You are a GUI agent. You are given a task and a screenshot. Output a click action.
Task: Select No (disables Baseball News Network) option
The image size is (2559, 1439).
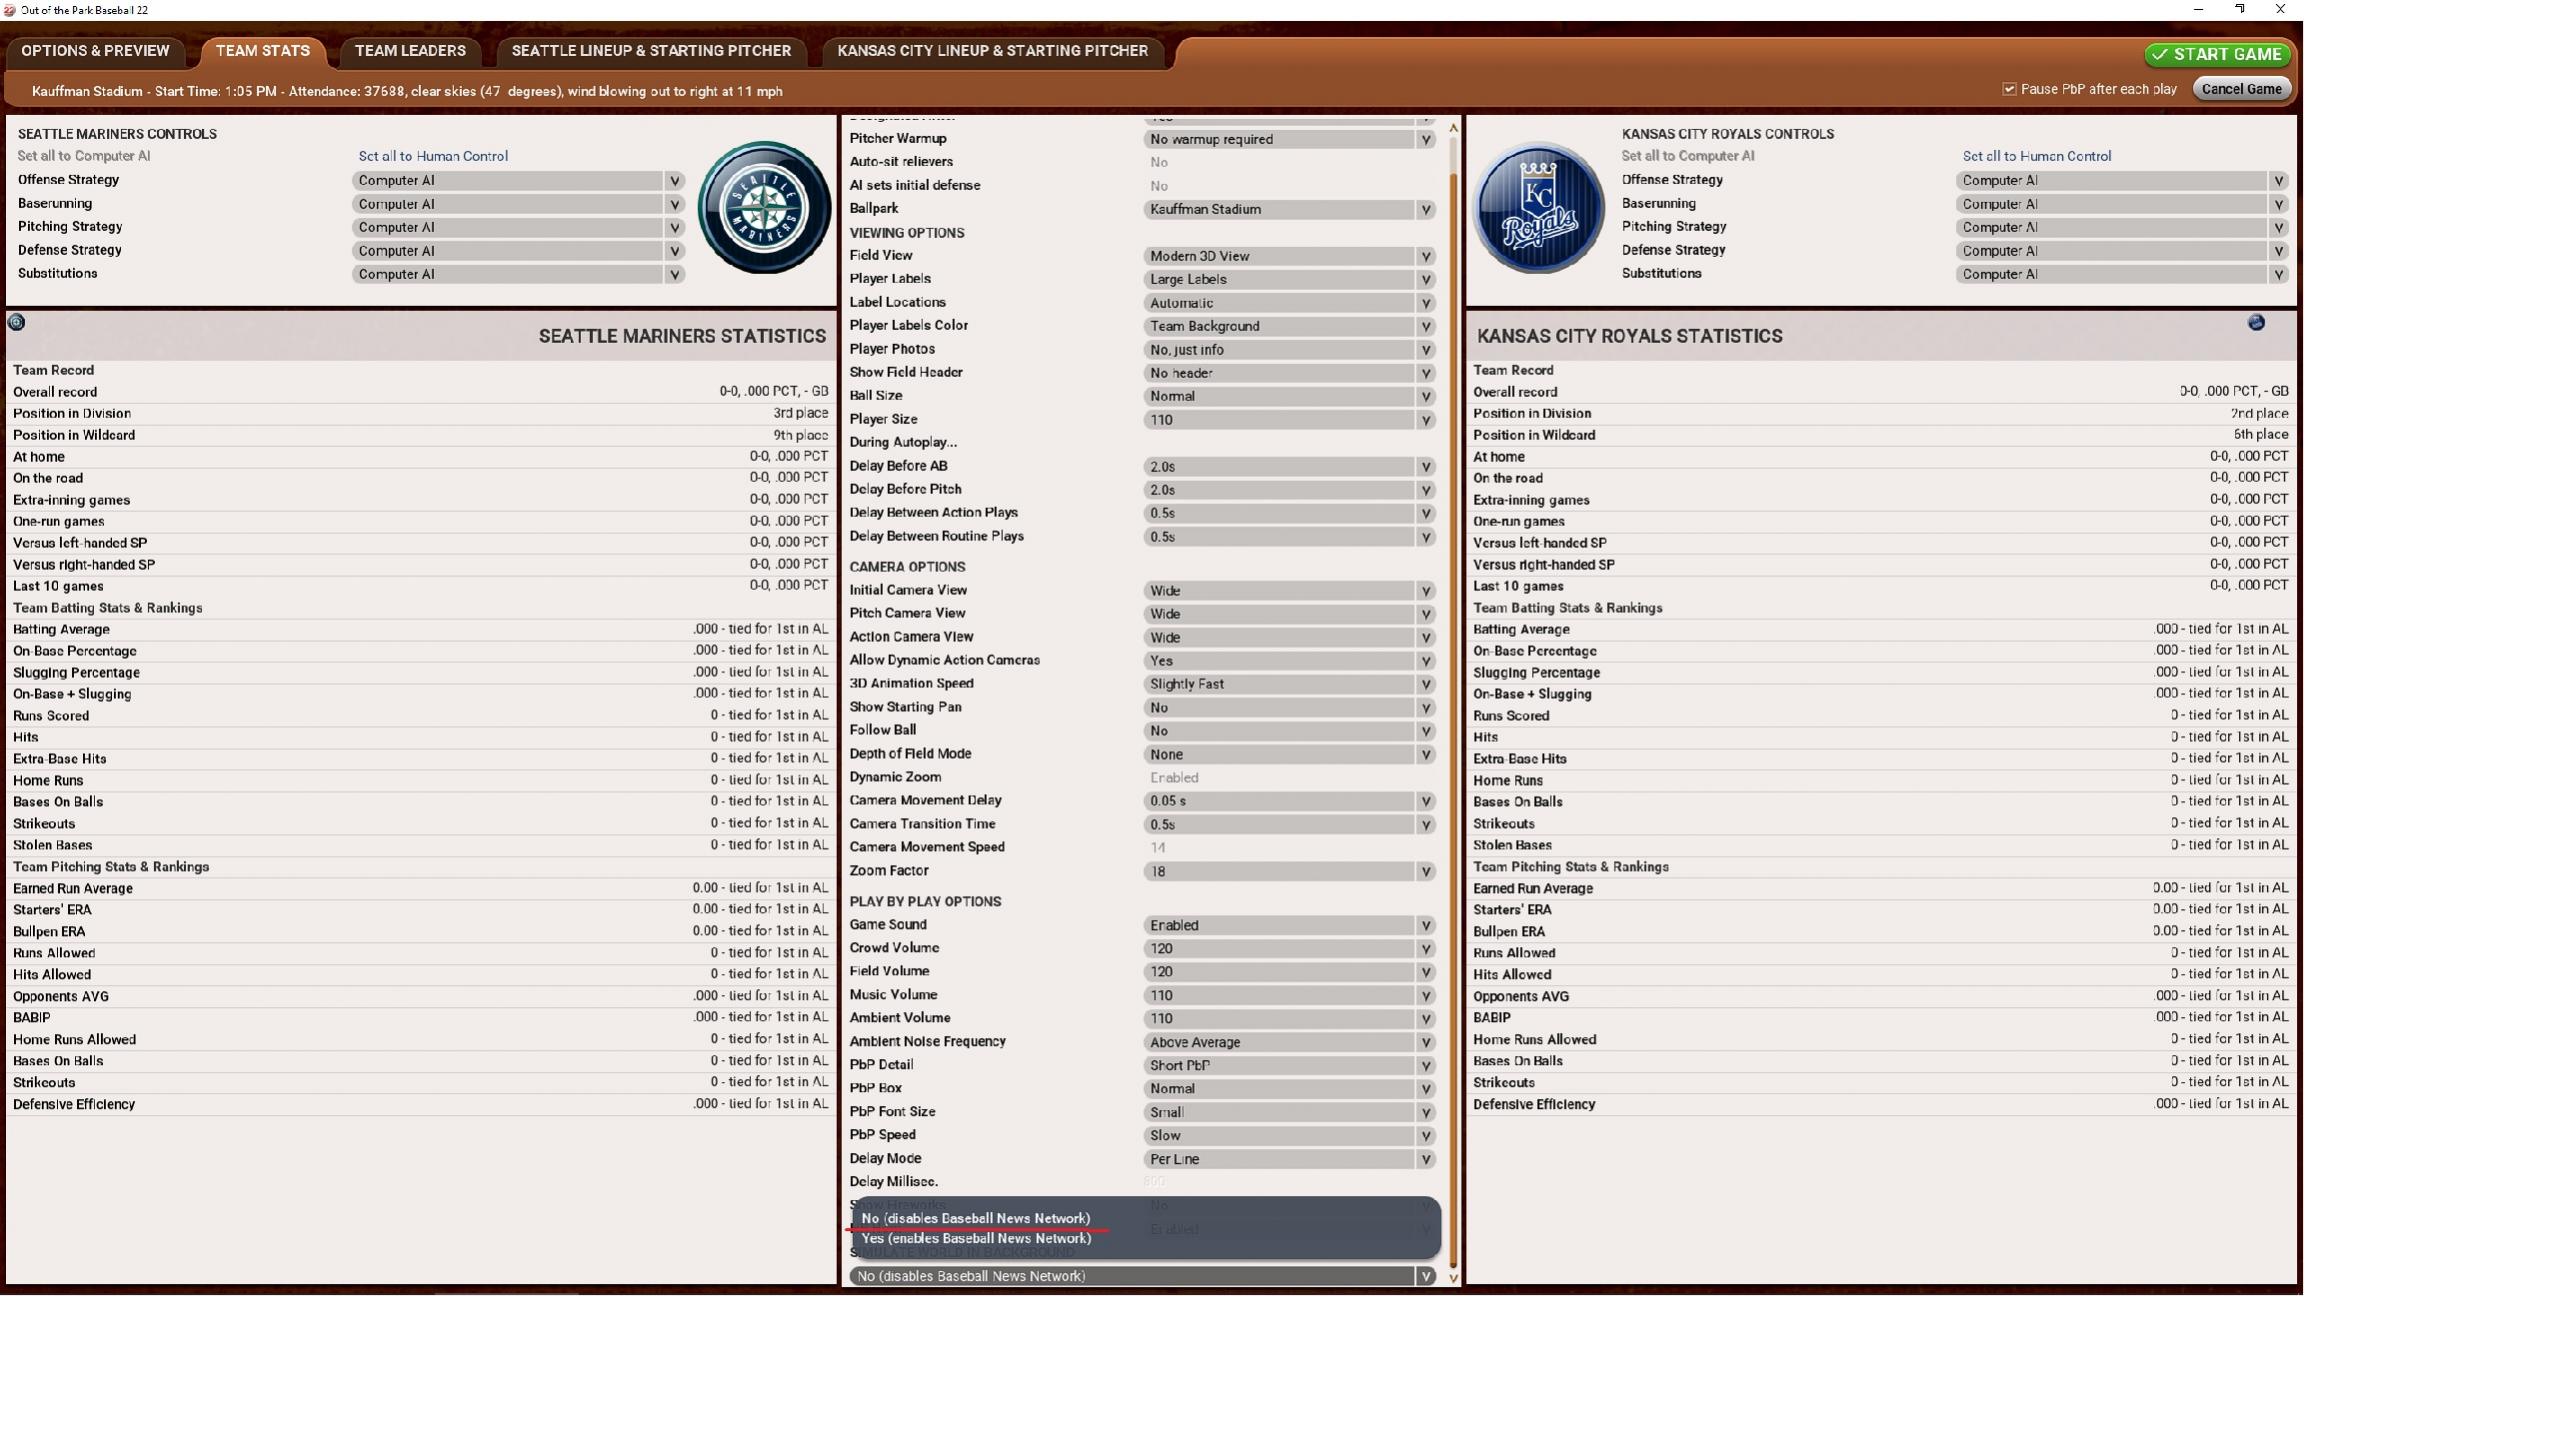975,1218
